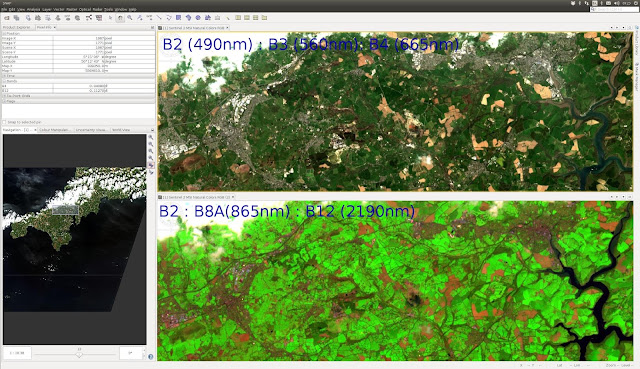Viewport: 640px width, 369px height.
Task: Enable Snap to selected pin checkbox
Action: pos(4,122)
